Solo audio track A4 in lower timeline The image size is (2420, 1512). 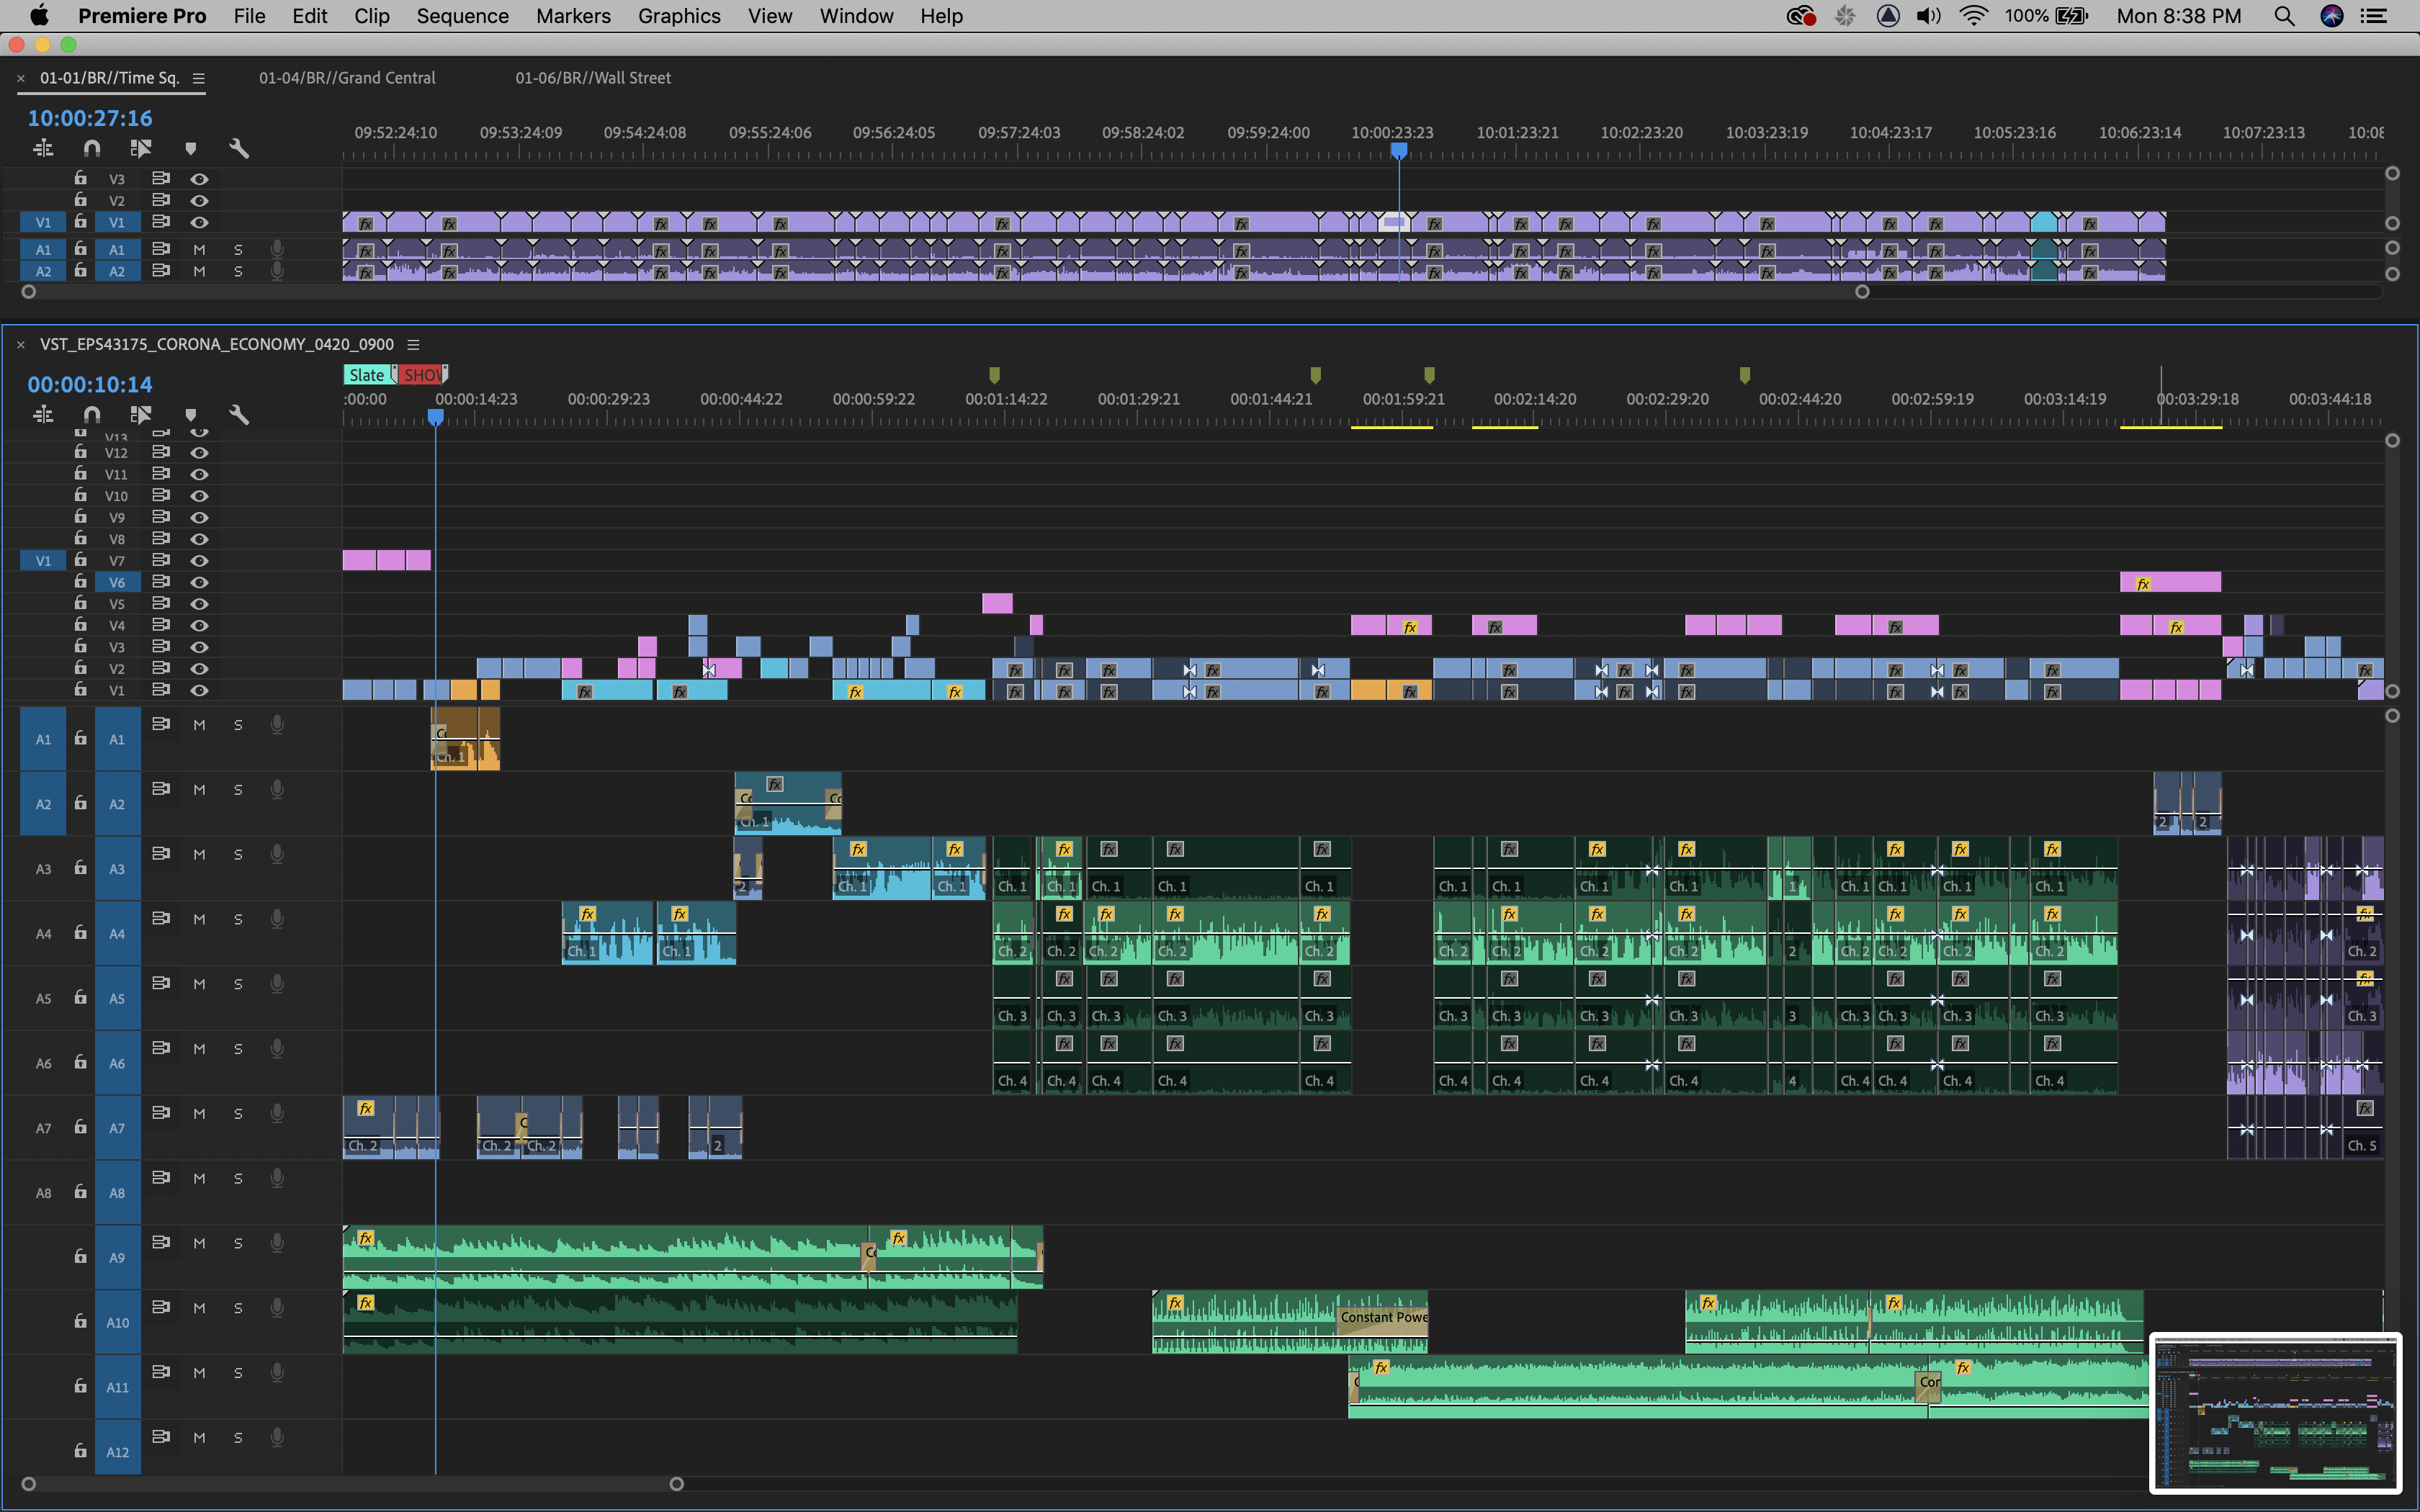238,919
